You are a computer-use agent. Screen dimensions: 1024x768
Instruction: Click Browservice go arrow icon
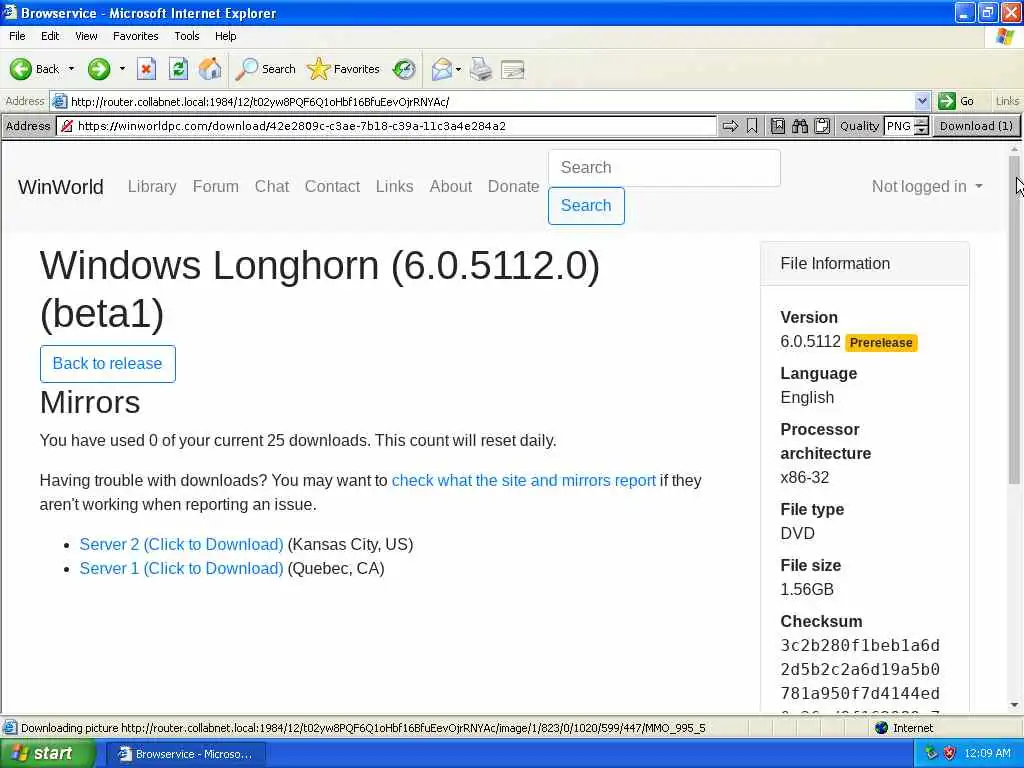coord(730,126)
